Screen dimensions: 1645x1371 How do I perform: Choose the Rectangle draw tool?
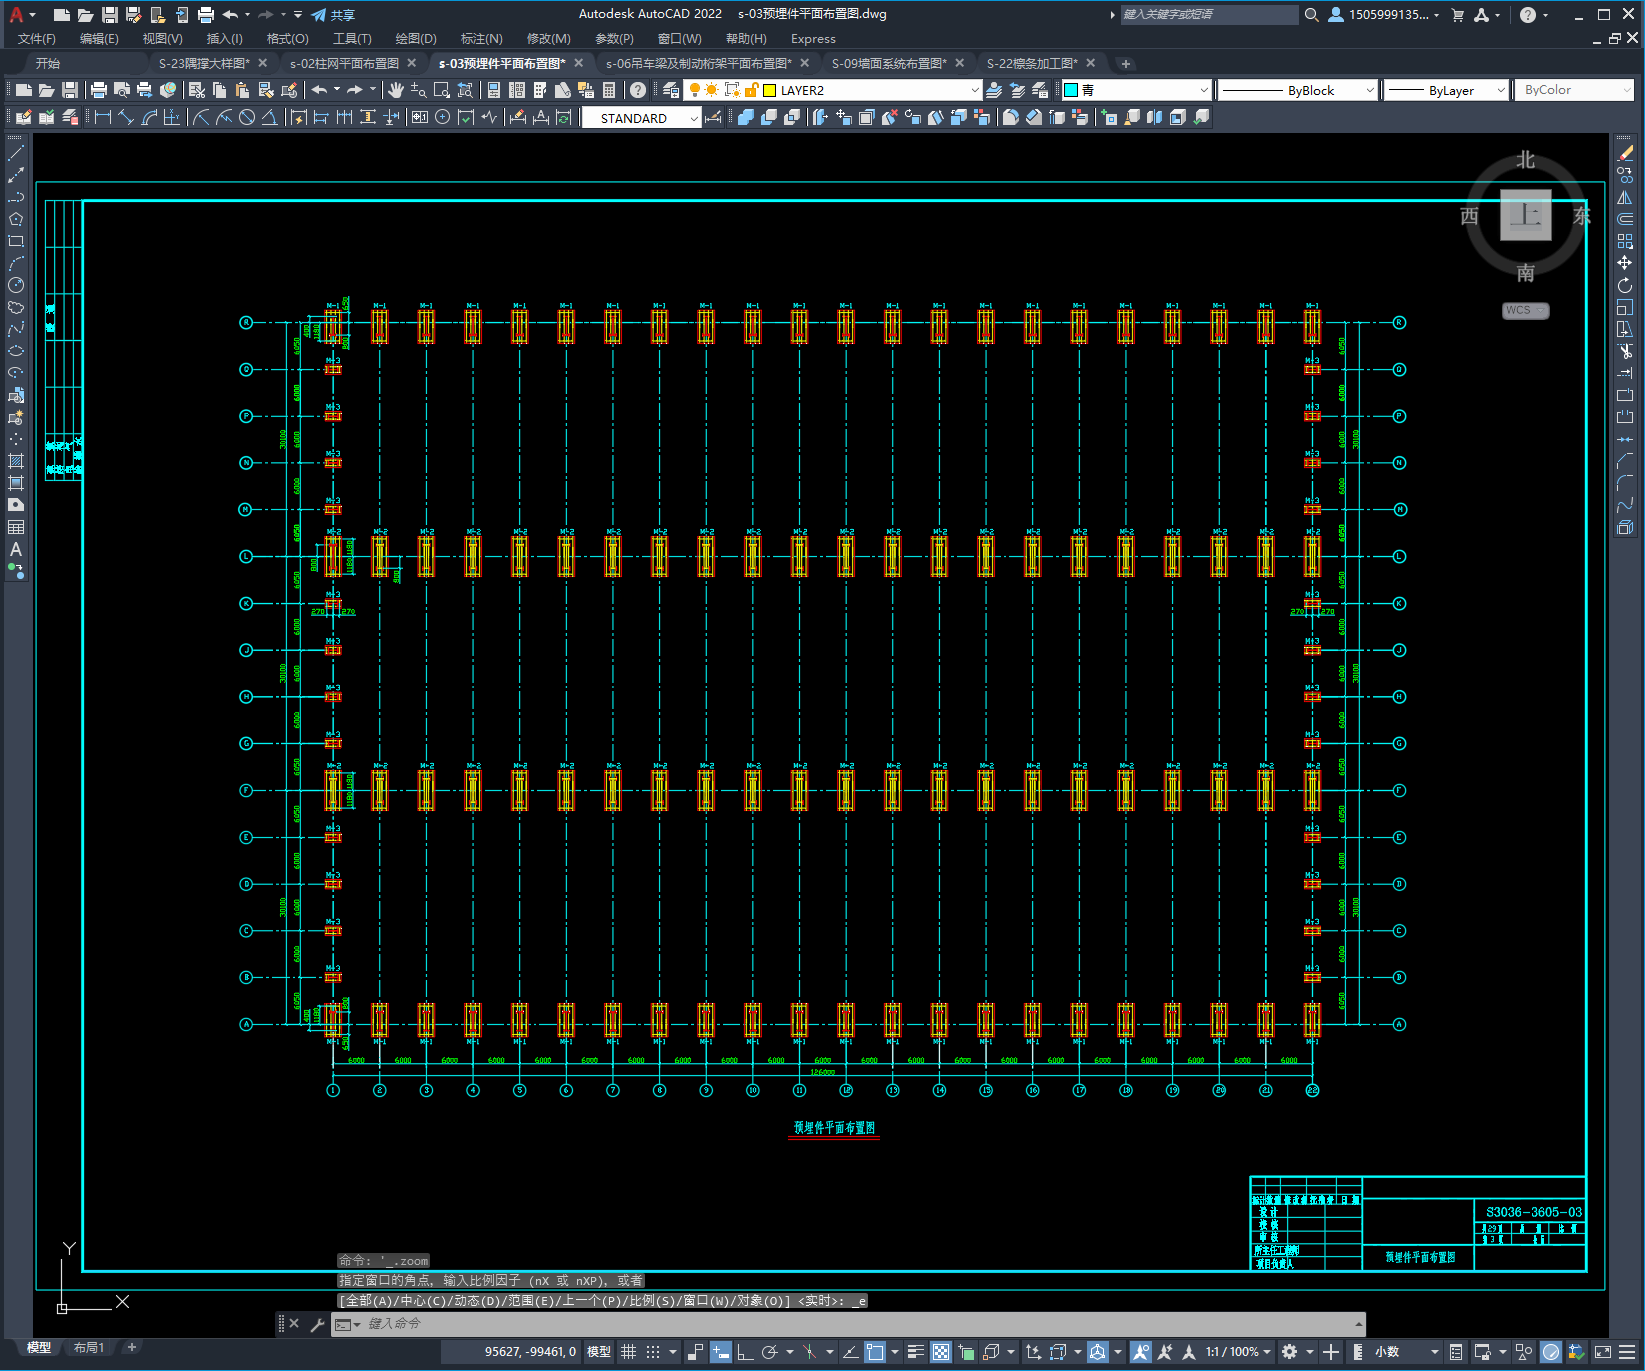tap(16, 241)
